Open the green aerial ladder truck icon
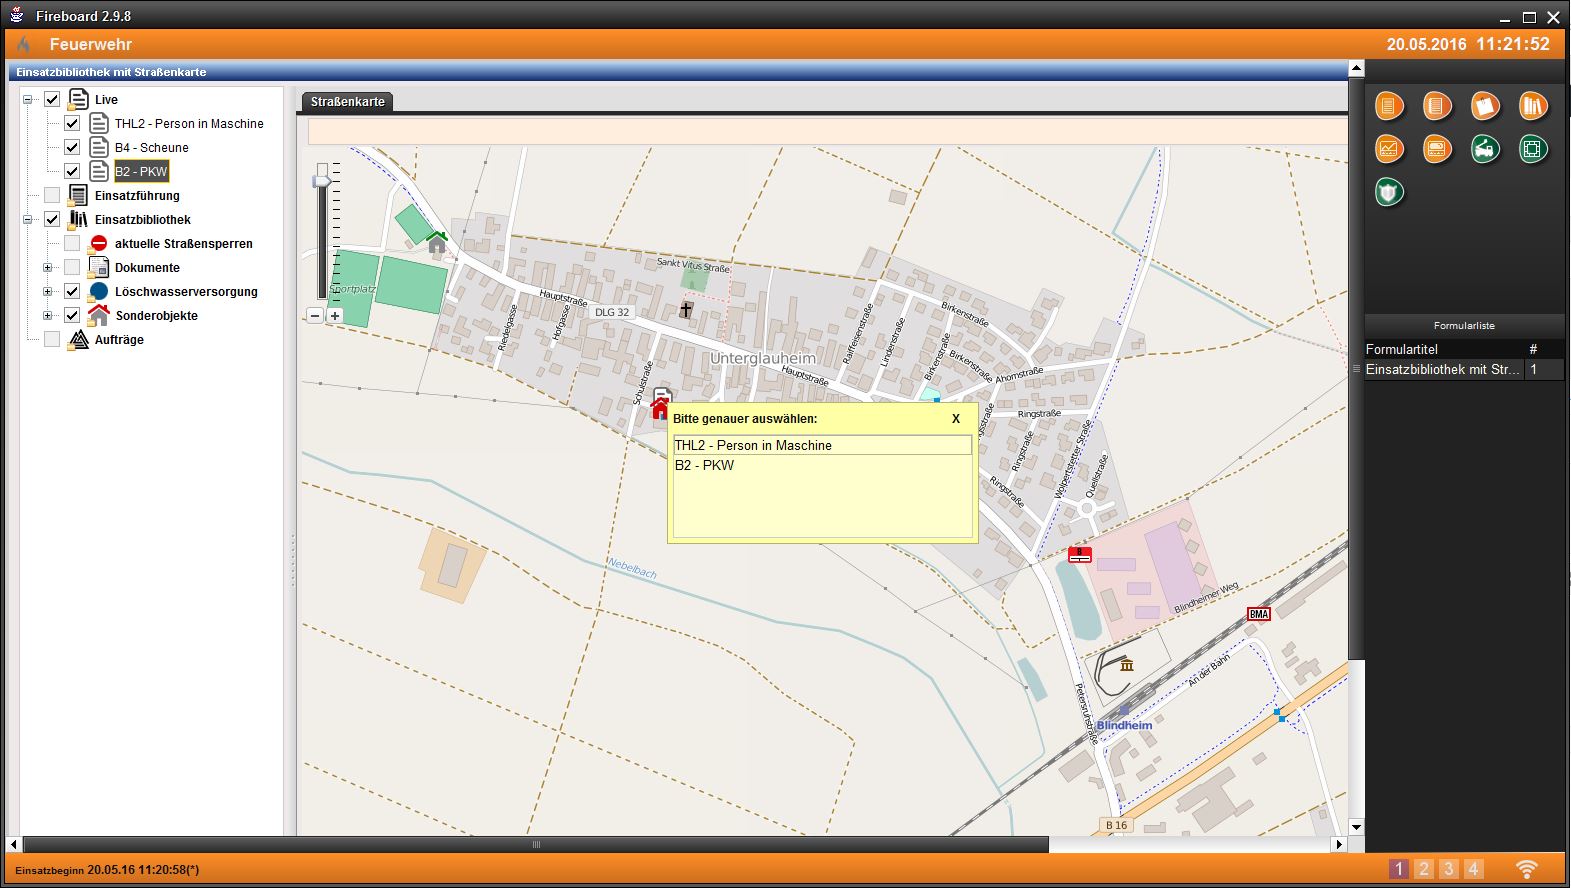This screenshot has width=1571, height=888. coord(1485,149)
